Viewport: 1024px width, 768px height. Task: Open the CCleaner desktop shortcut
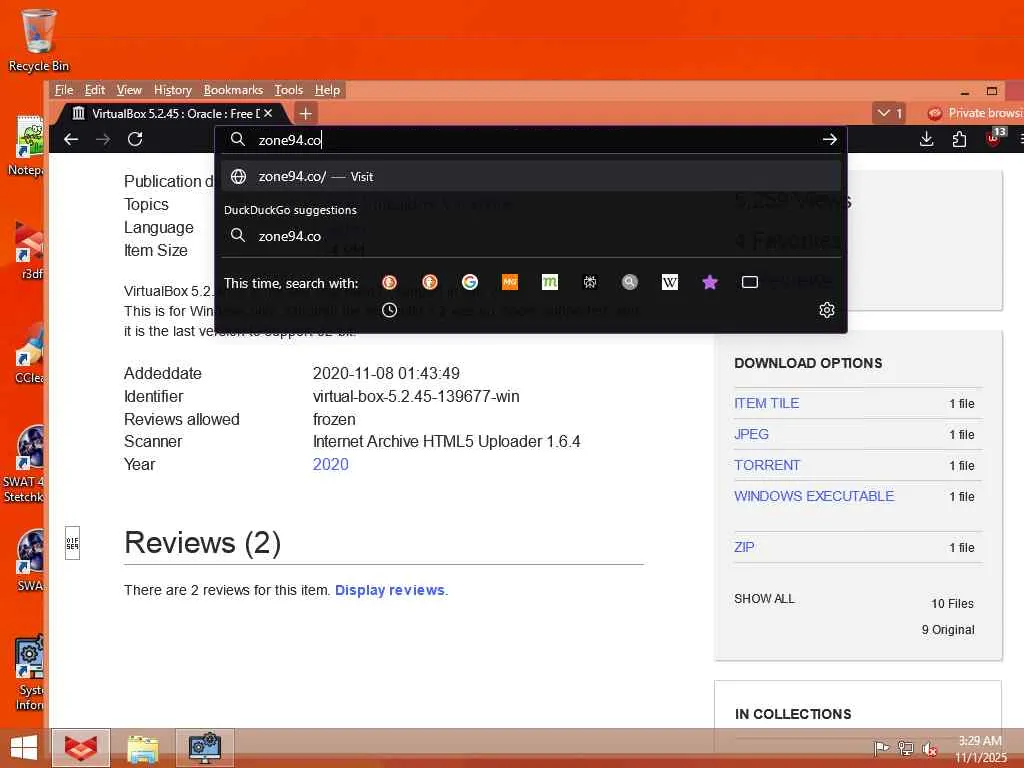(x=30, y=353)
